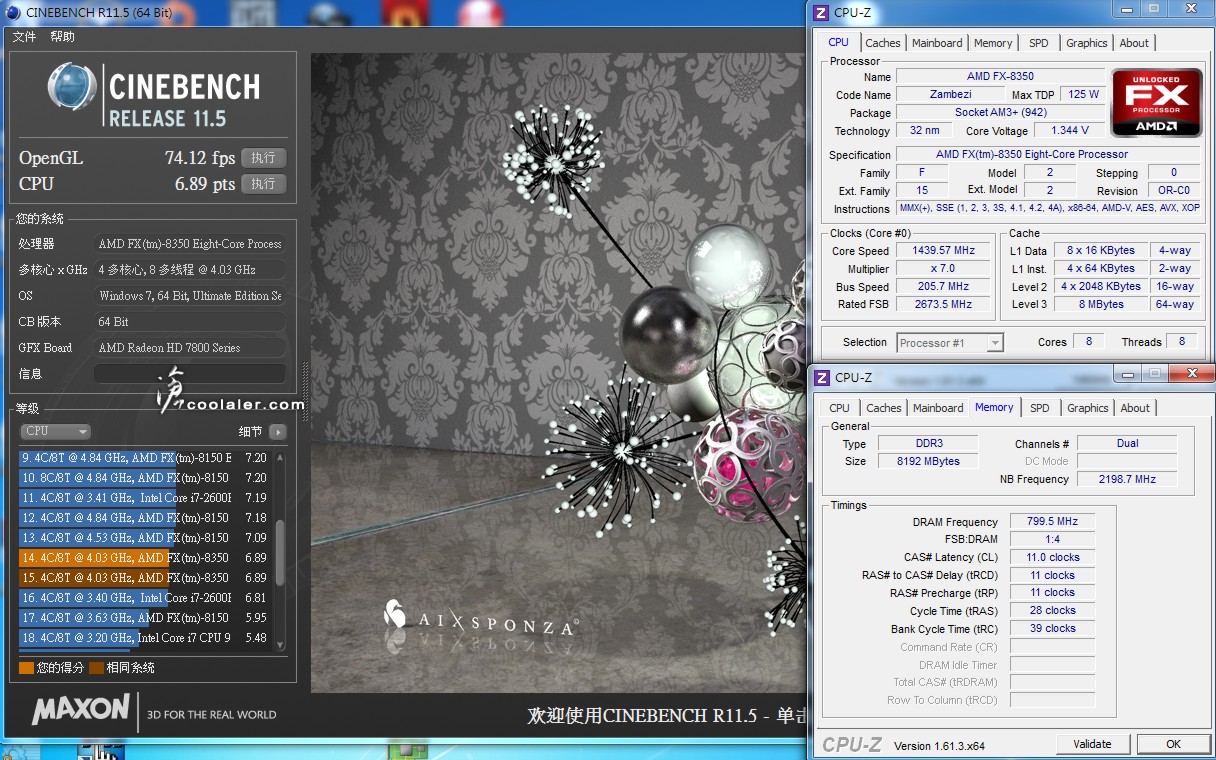Minimize the lower CPU-Z window

click(1127, 374)
